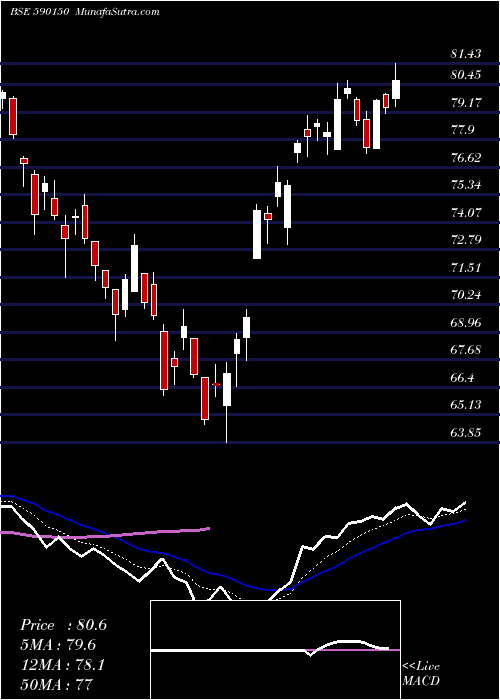This screenshot has width=500, height=700.
Task: Click the purple 50MA line segment
Action: coord(105,533)
